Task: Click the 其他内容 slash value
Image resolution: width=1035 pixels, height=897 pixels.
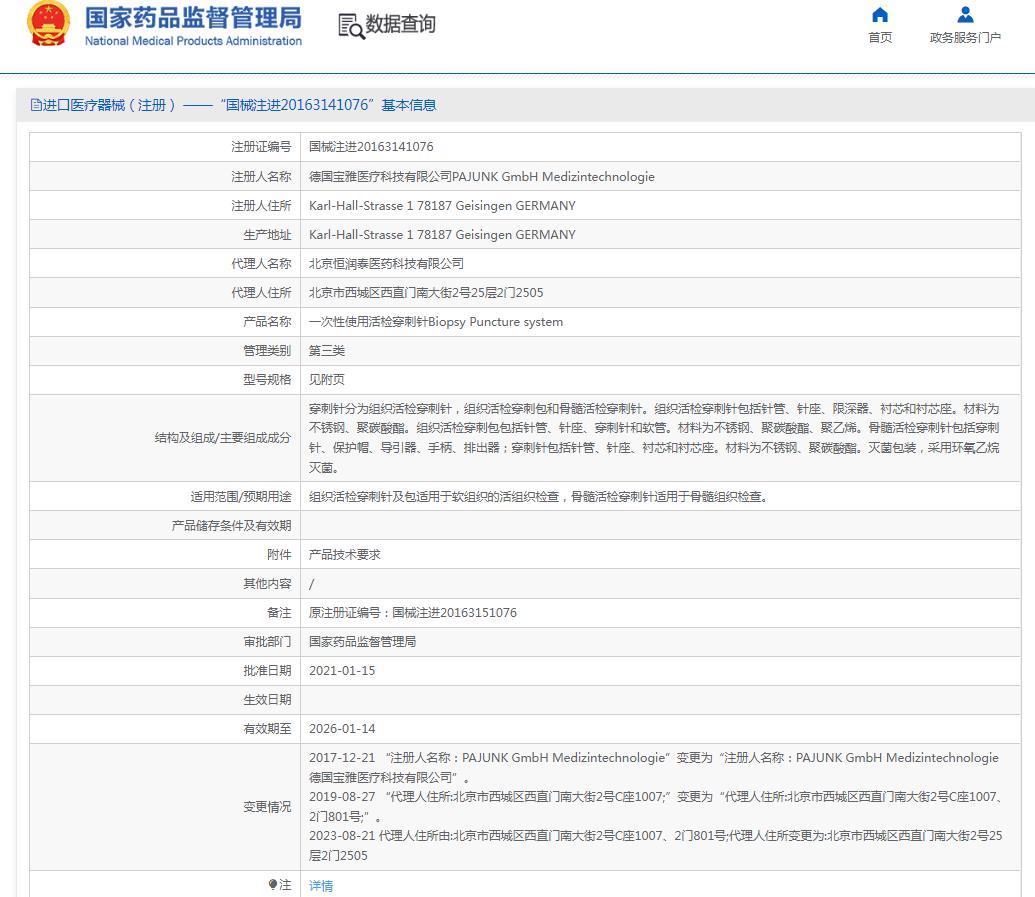Action: point(312,583)
